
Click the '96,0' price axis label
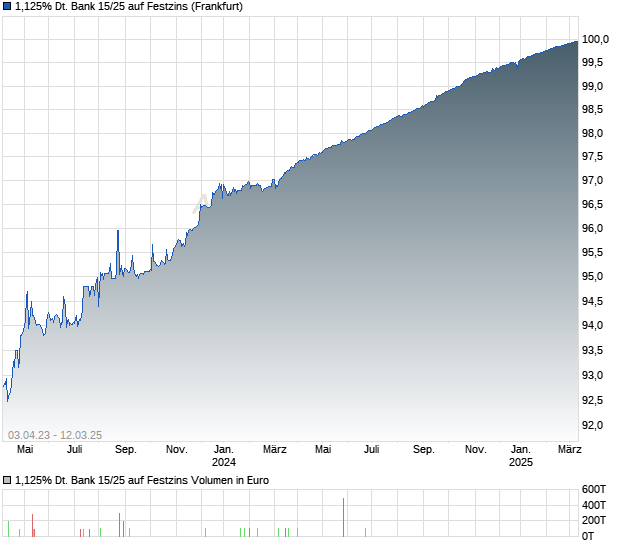pos(592,228)
